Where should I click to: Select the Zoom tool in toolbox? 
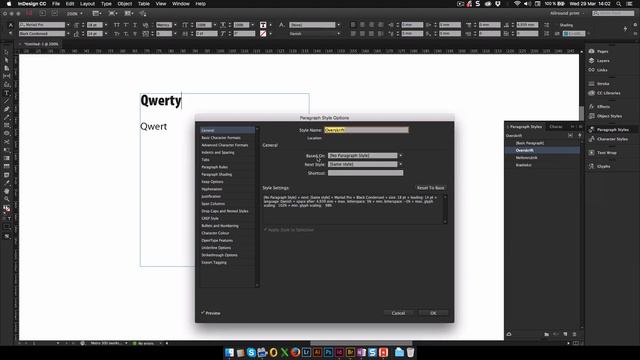point(7,199)
